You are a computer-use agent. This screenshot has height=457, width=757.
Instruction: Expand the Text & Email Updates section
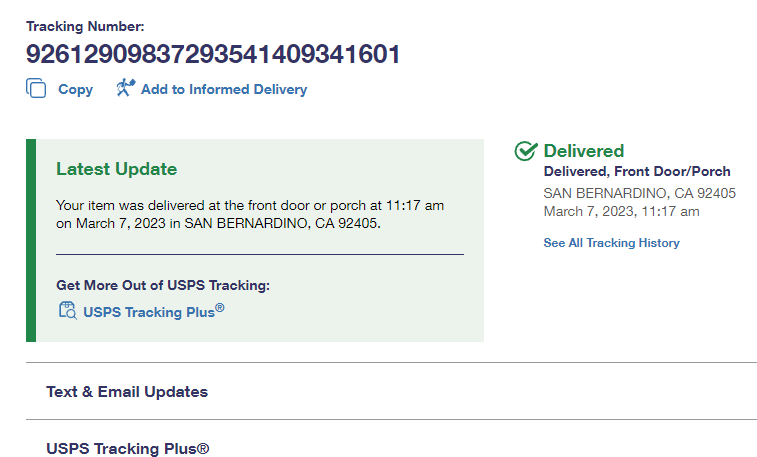127,392
